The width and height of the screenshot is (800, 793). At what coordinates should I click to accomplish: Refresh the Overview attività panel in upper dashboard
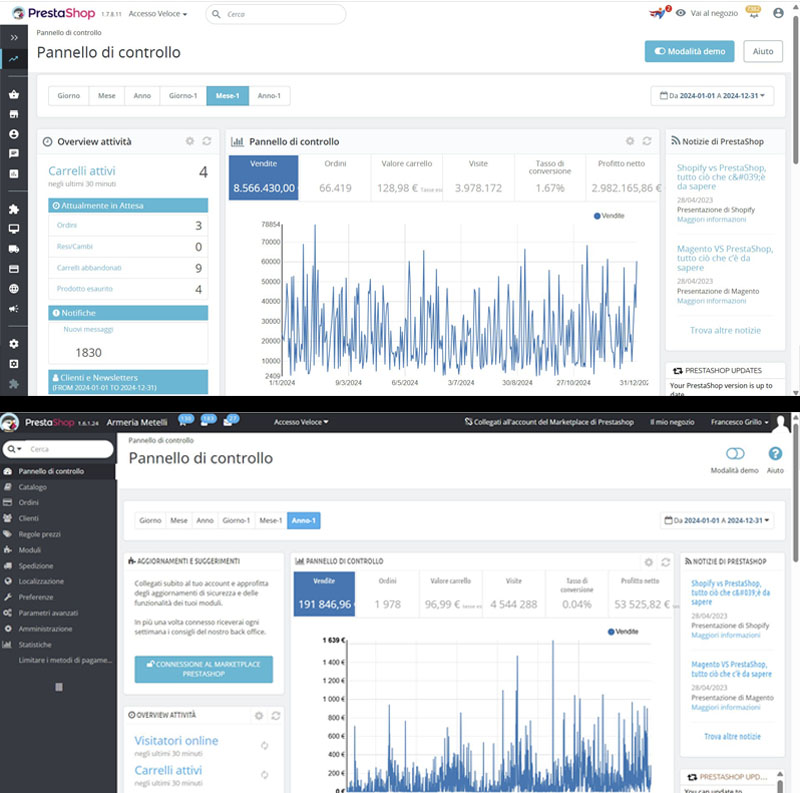tap(207, 142)
